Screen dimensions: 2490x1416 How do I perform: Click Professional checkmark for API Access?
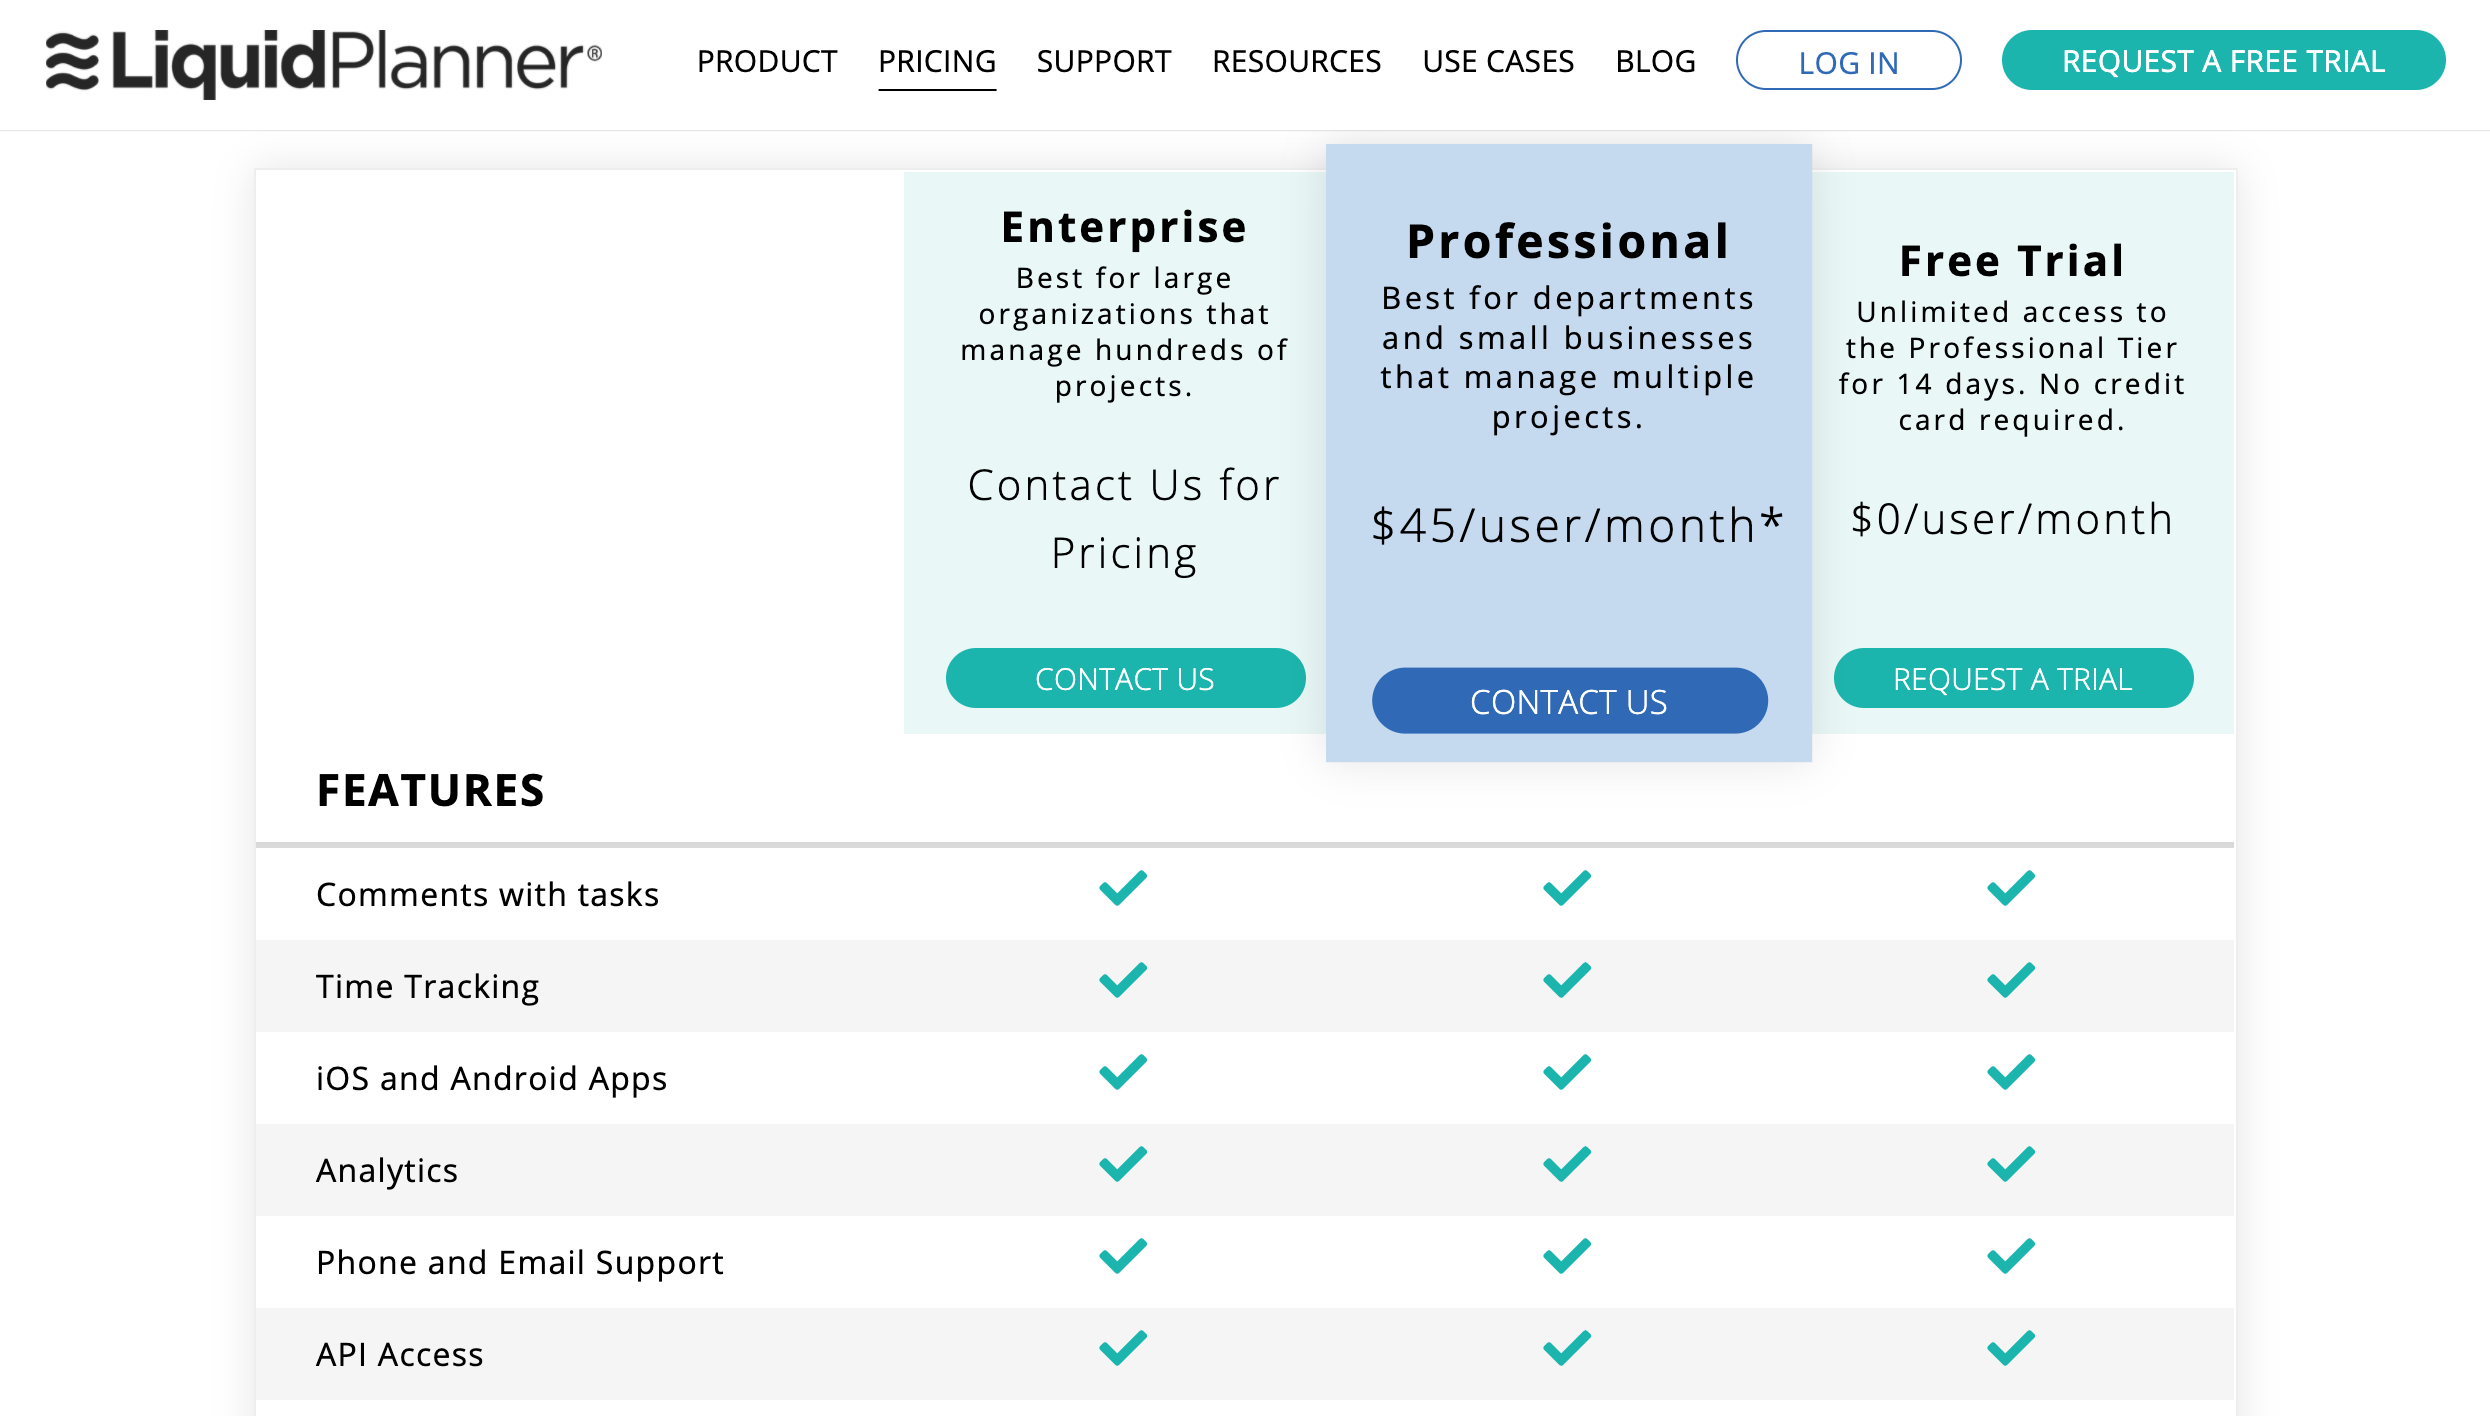pos(1567,1348)
